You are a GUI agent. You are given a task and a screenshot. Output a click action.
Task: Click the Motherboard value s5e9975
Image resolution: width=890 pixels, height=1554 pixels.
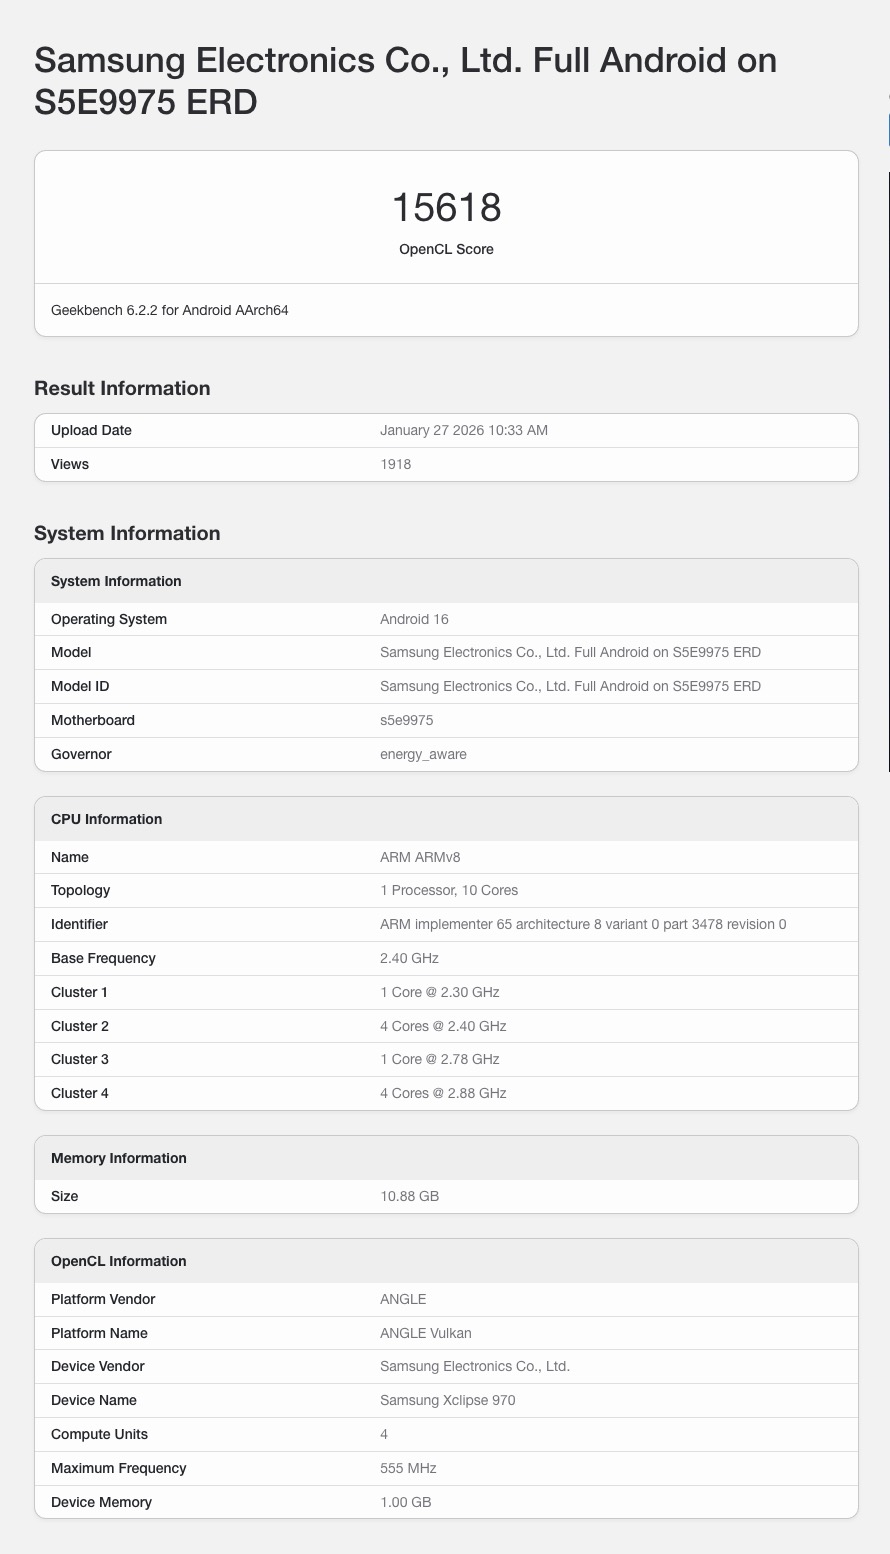[x=407, y=720]
